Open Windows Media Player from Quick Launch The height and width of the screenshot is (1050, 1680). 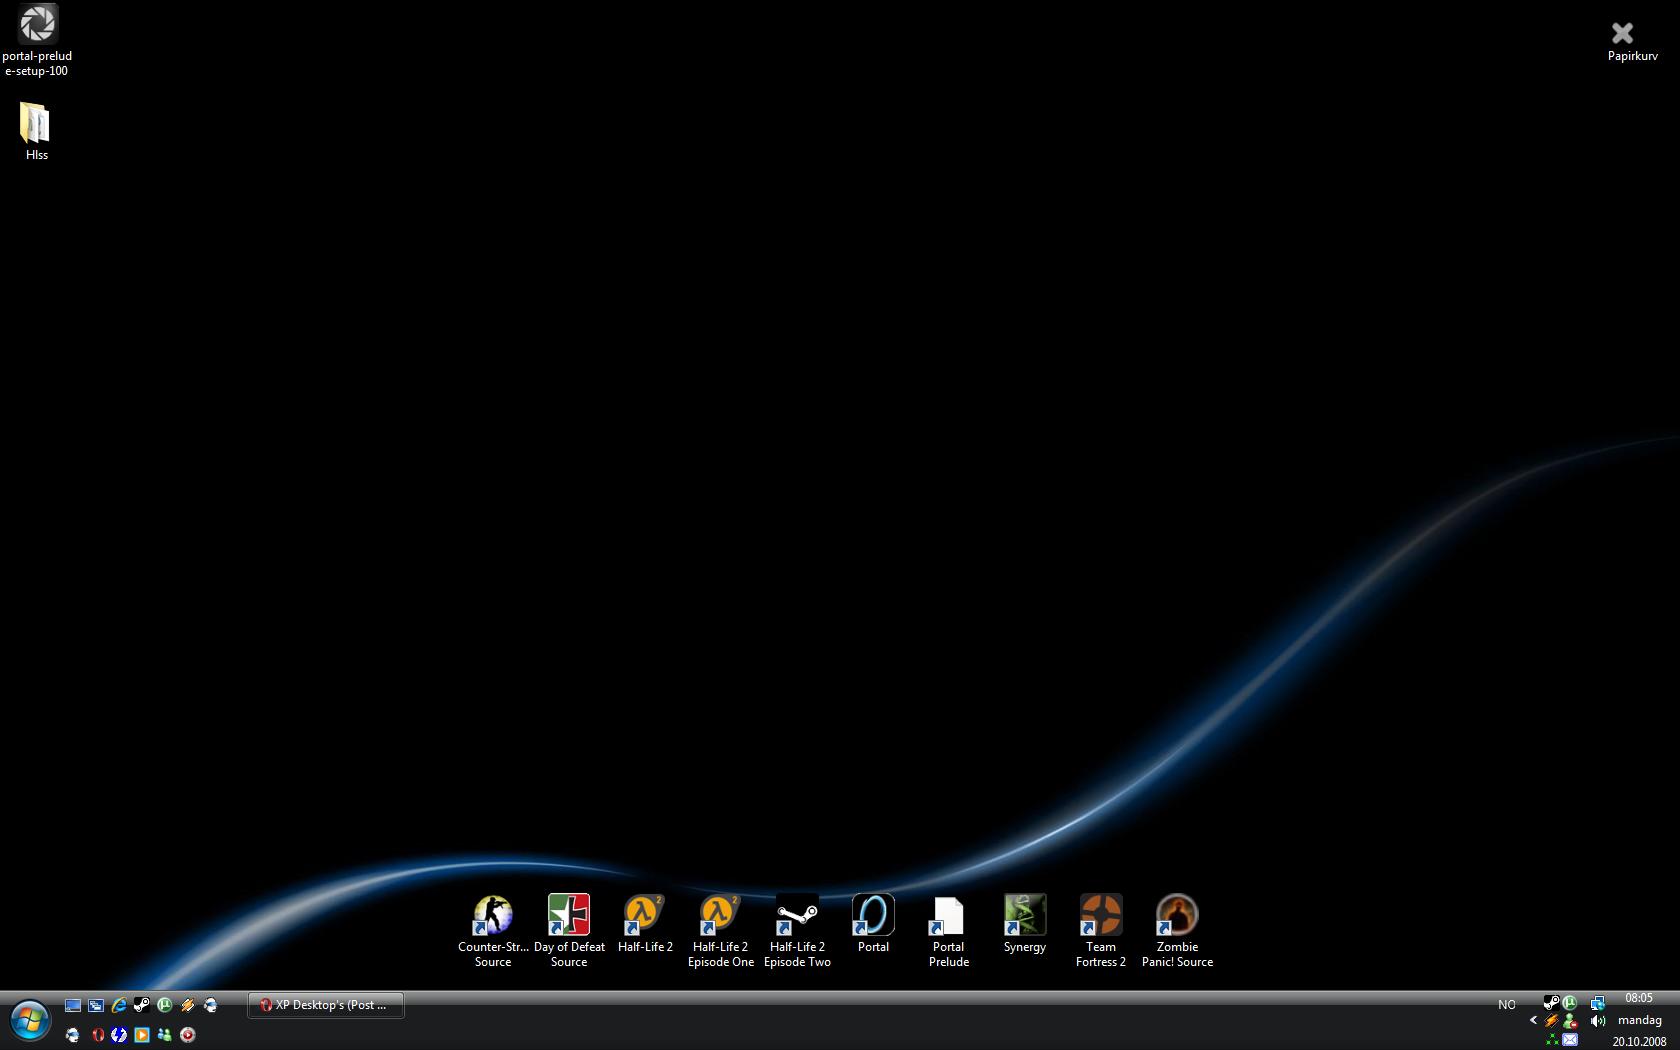pyautogui.click(x=142, y=1035)
